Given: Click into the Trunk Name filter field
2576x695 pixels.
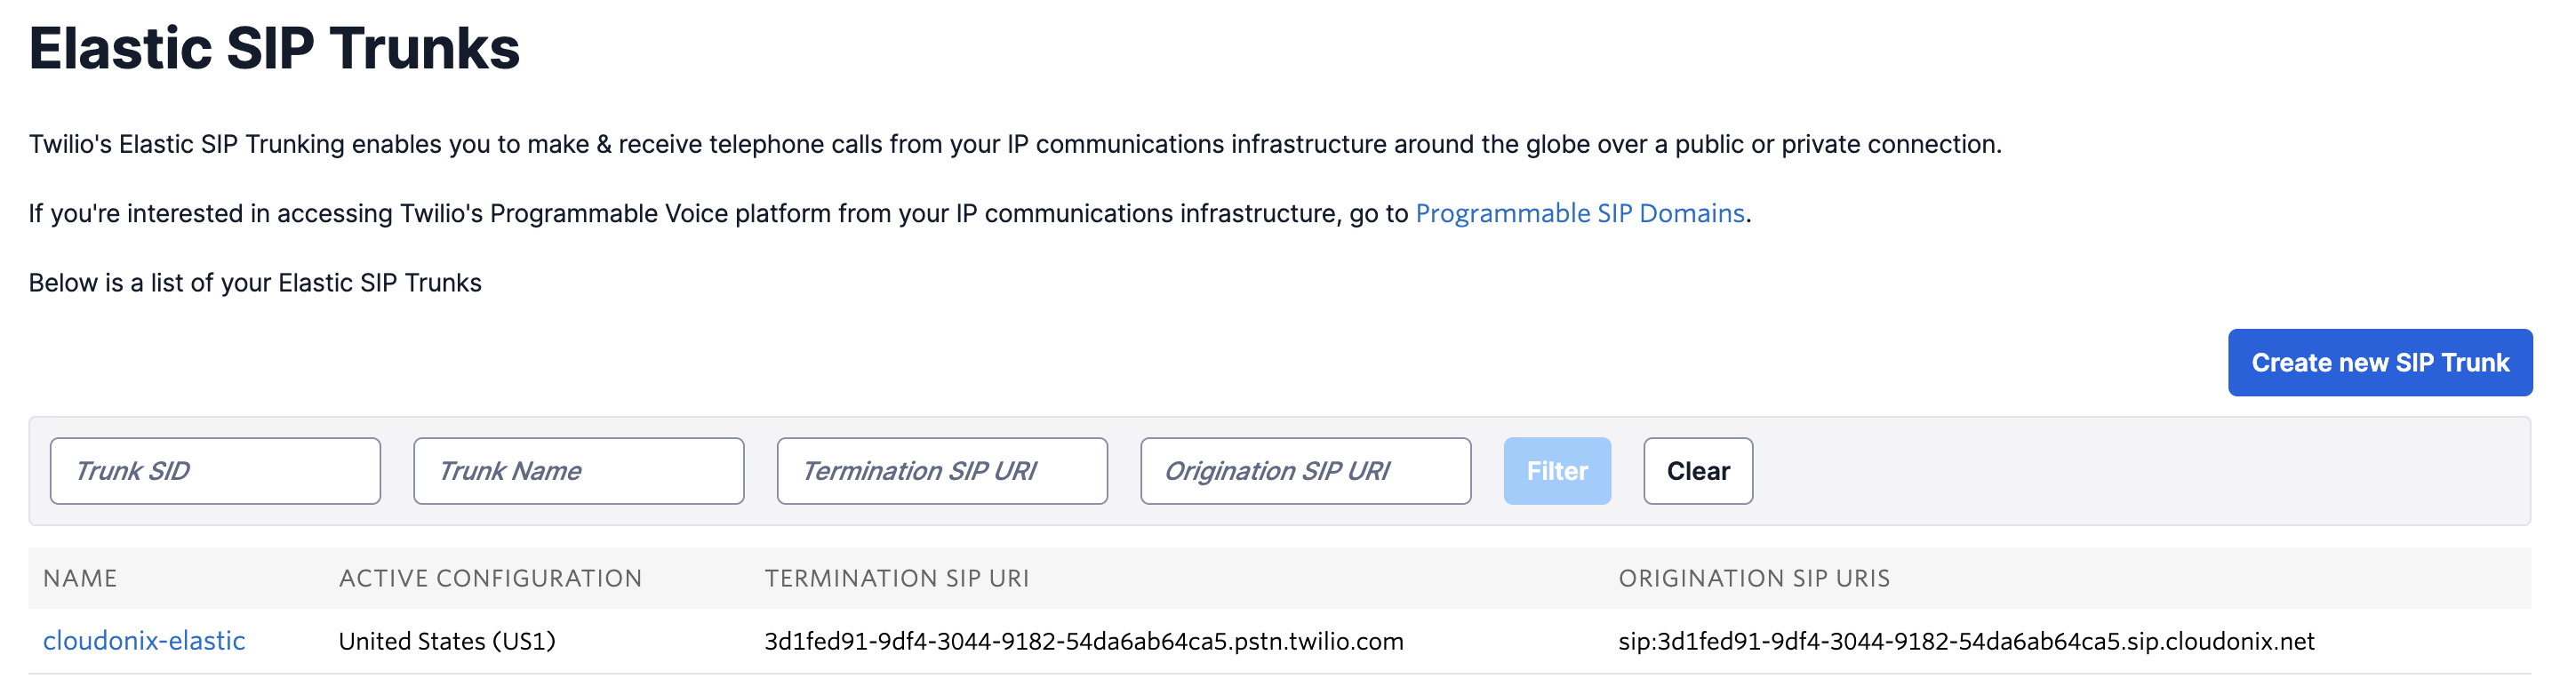Looking at the screenshot, I should click(578, 471).
